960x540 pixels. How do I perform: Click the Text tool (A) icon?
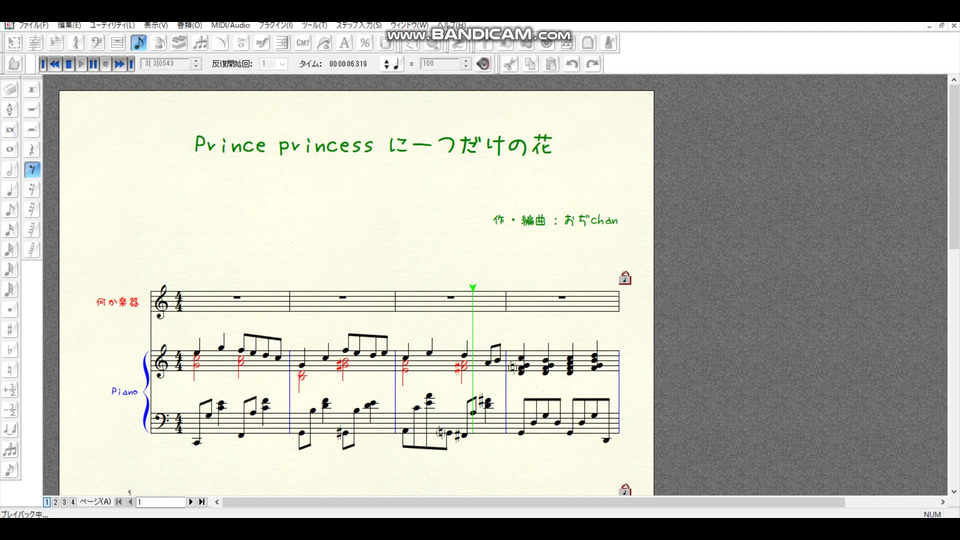[345, 42]
